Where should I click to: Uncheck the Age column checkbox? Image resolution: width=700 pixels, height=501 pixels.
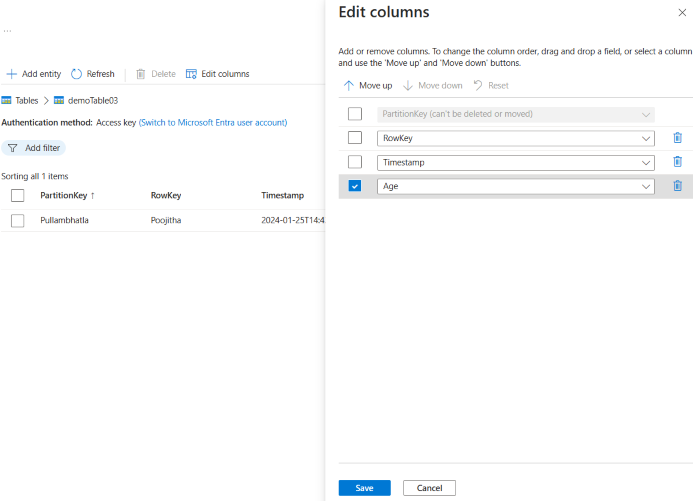point(355,185)
